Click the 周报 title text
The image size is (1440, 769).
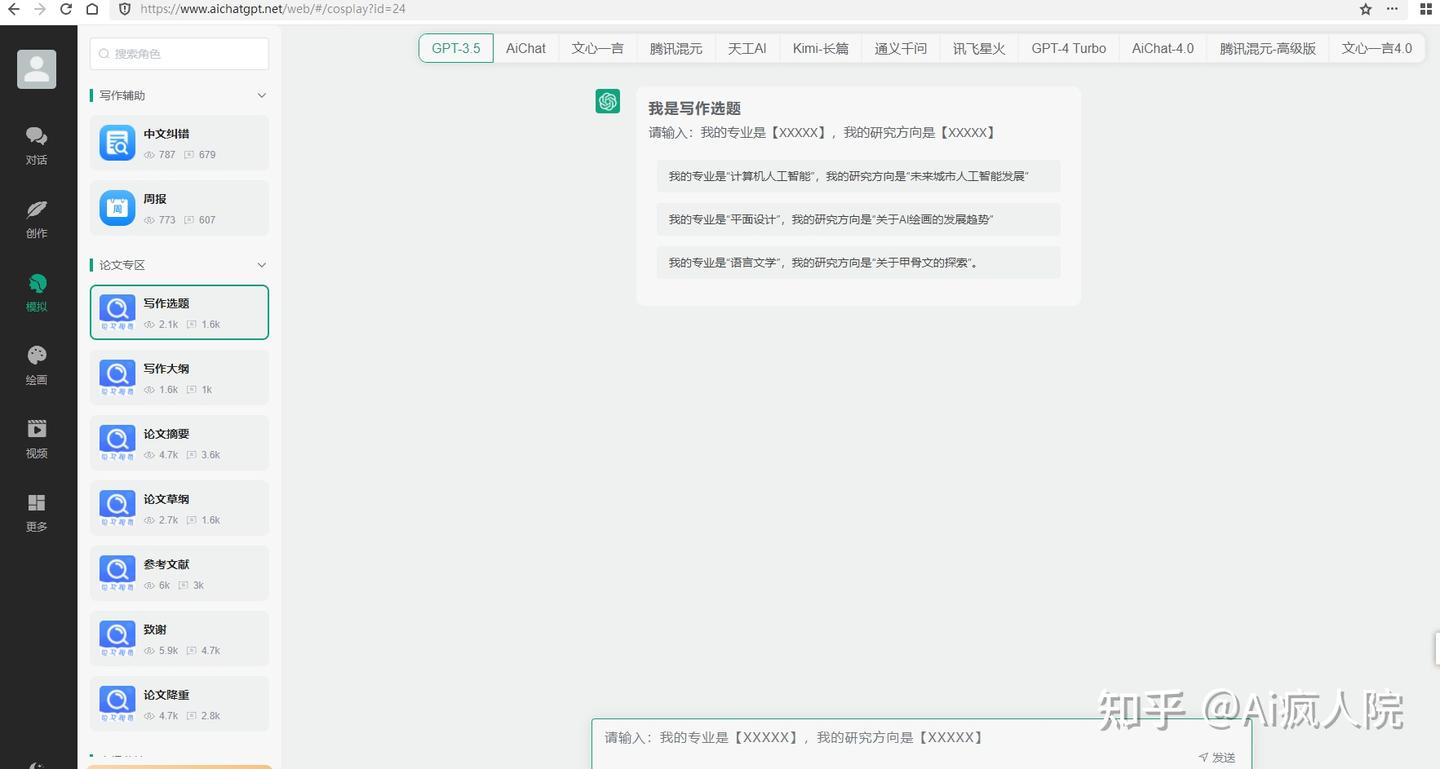[x=155, y=199]
